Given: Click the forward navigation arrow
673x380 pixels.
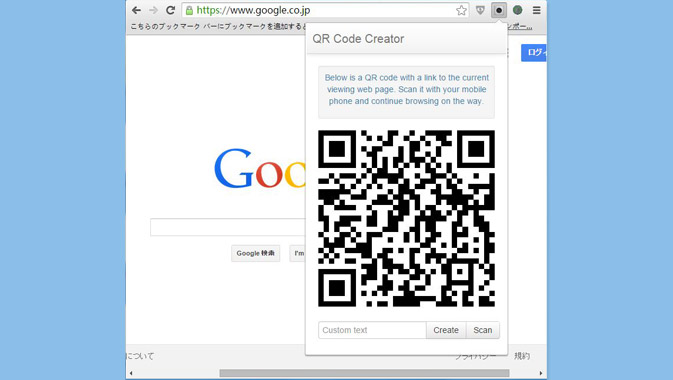Looking at the screenshot, I should pos(153,10).
